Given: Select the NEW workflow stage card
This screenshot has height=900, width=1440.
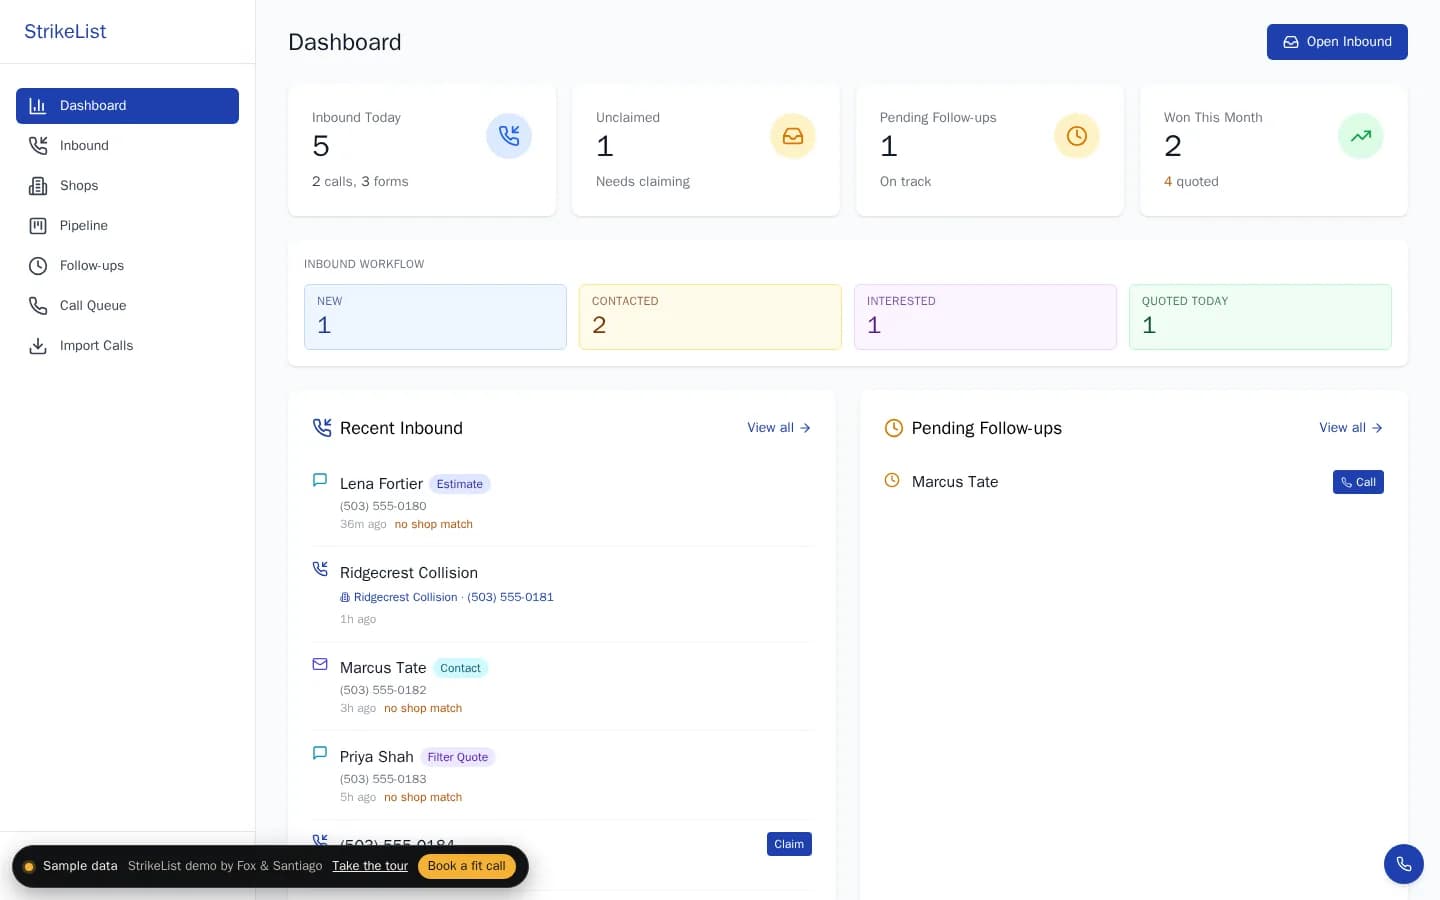Looking at the screenshot, I should click(435, 317).
